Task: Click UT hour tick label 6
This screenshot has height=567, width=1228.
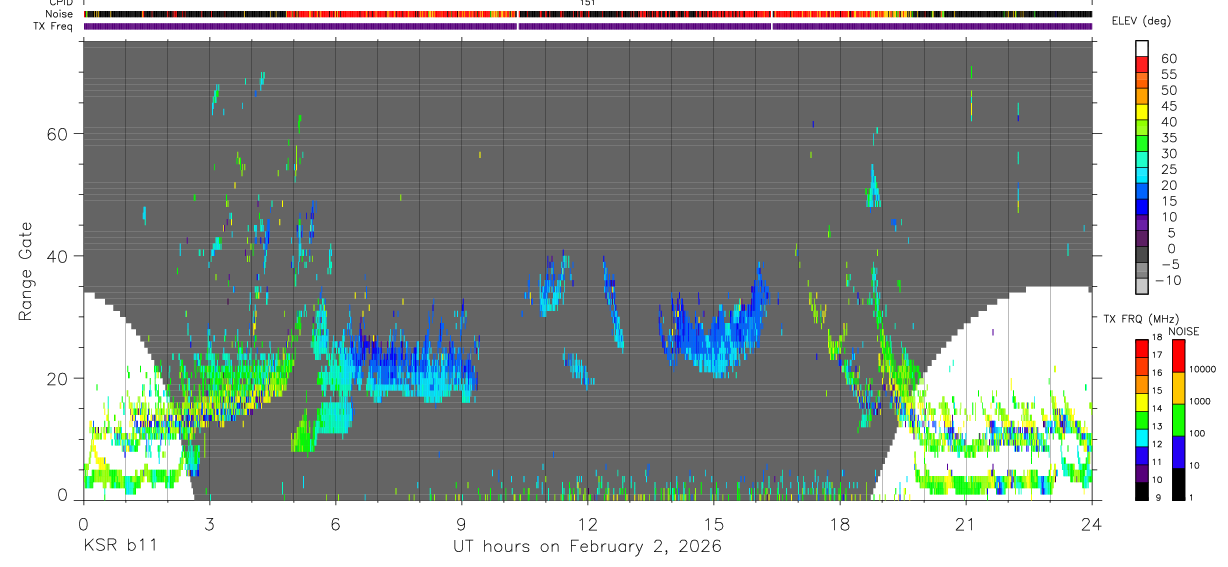Action: pos(335,523)
